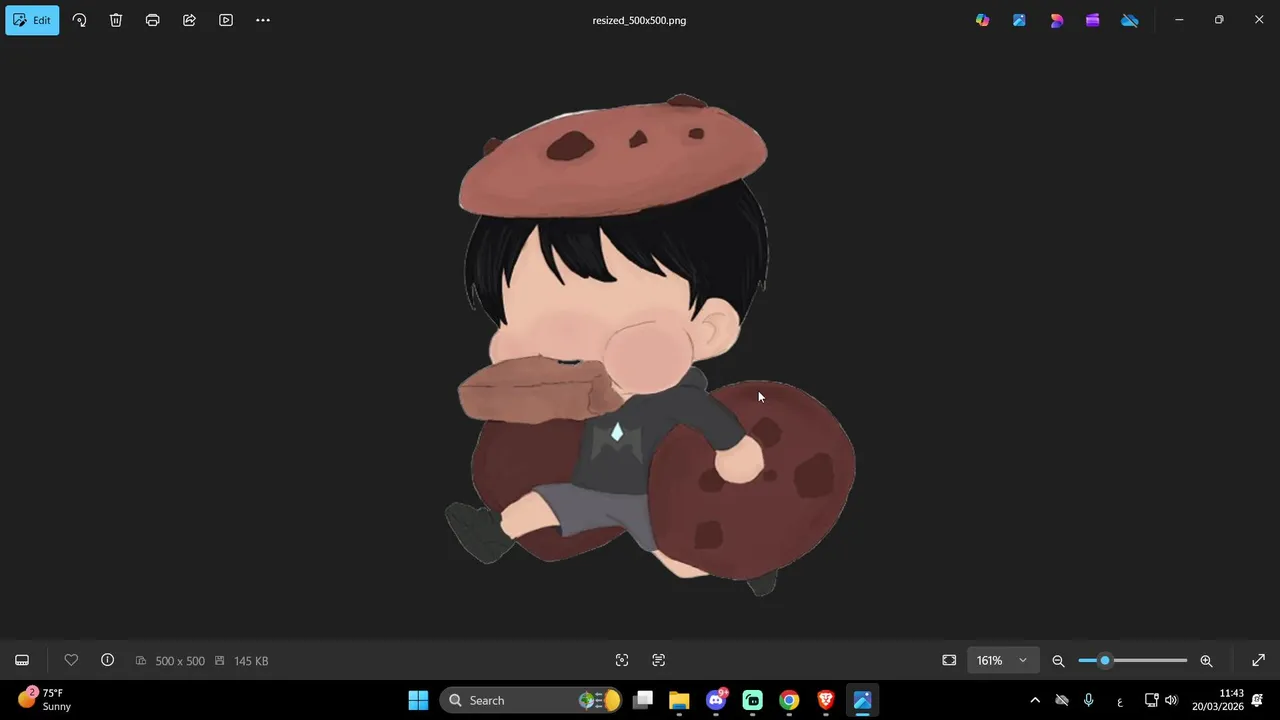Screen dimensions: 1280x720
Task: Print the image using printer icon
Action: pyautogui.click(x=152, y=20)
